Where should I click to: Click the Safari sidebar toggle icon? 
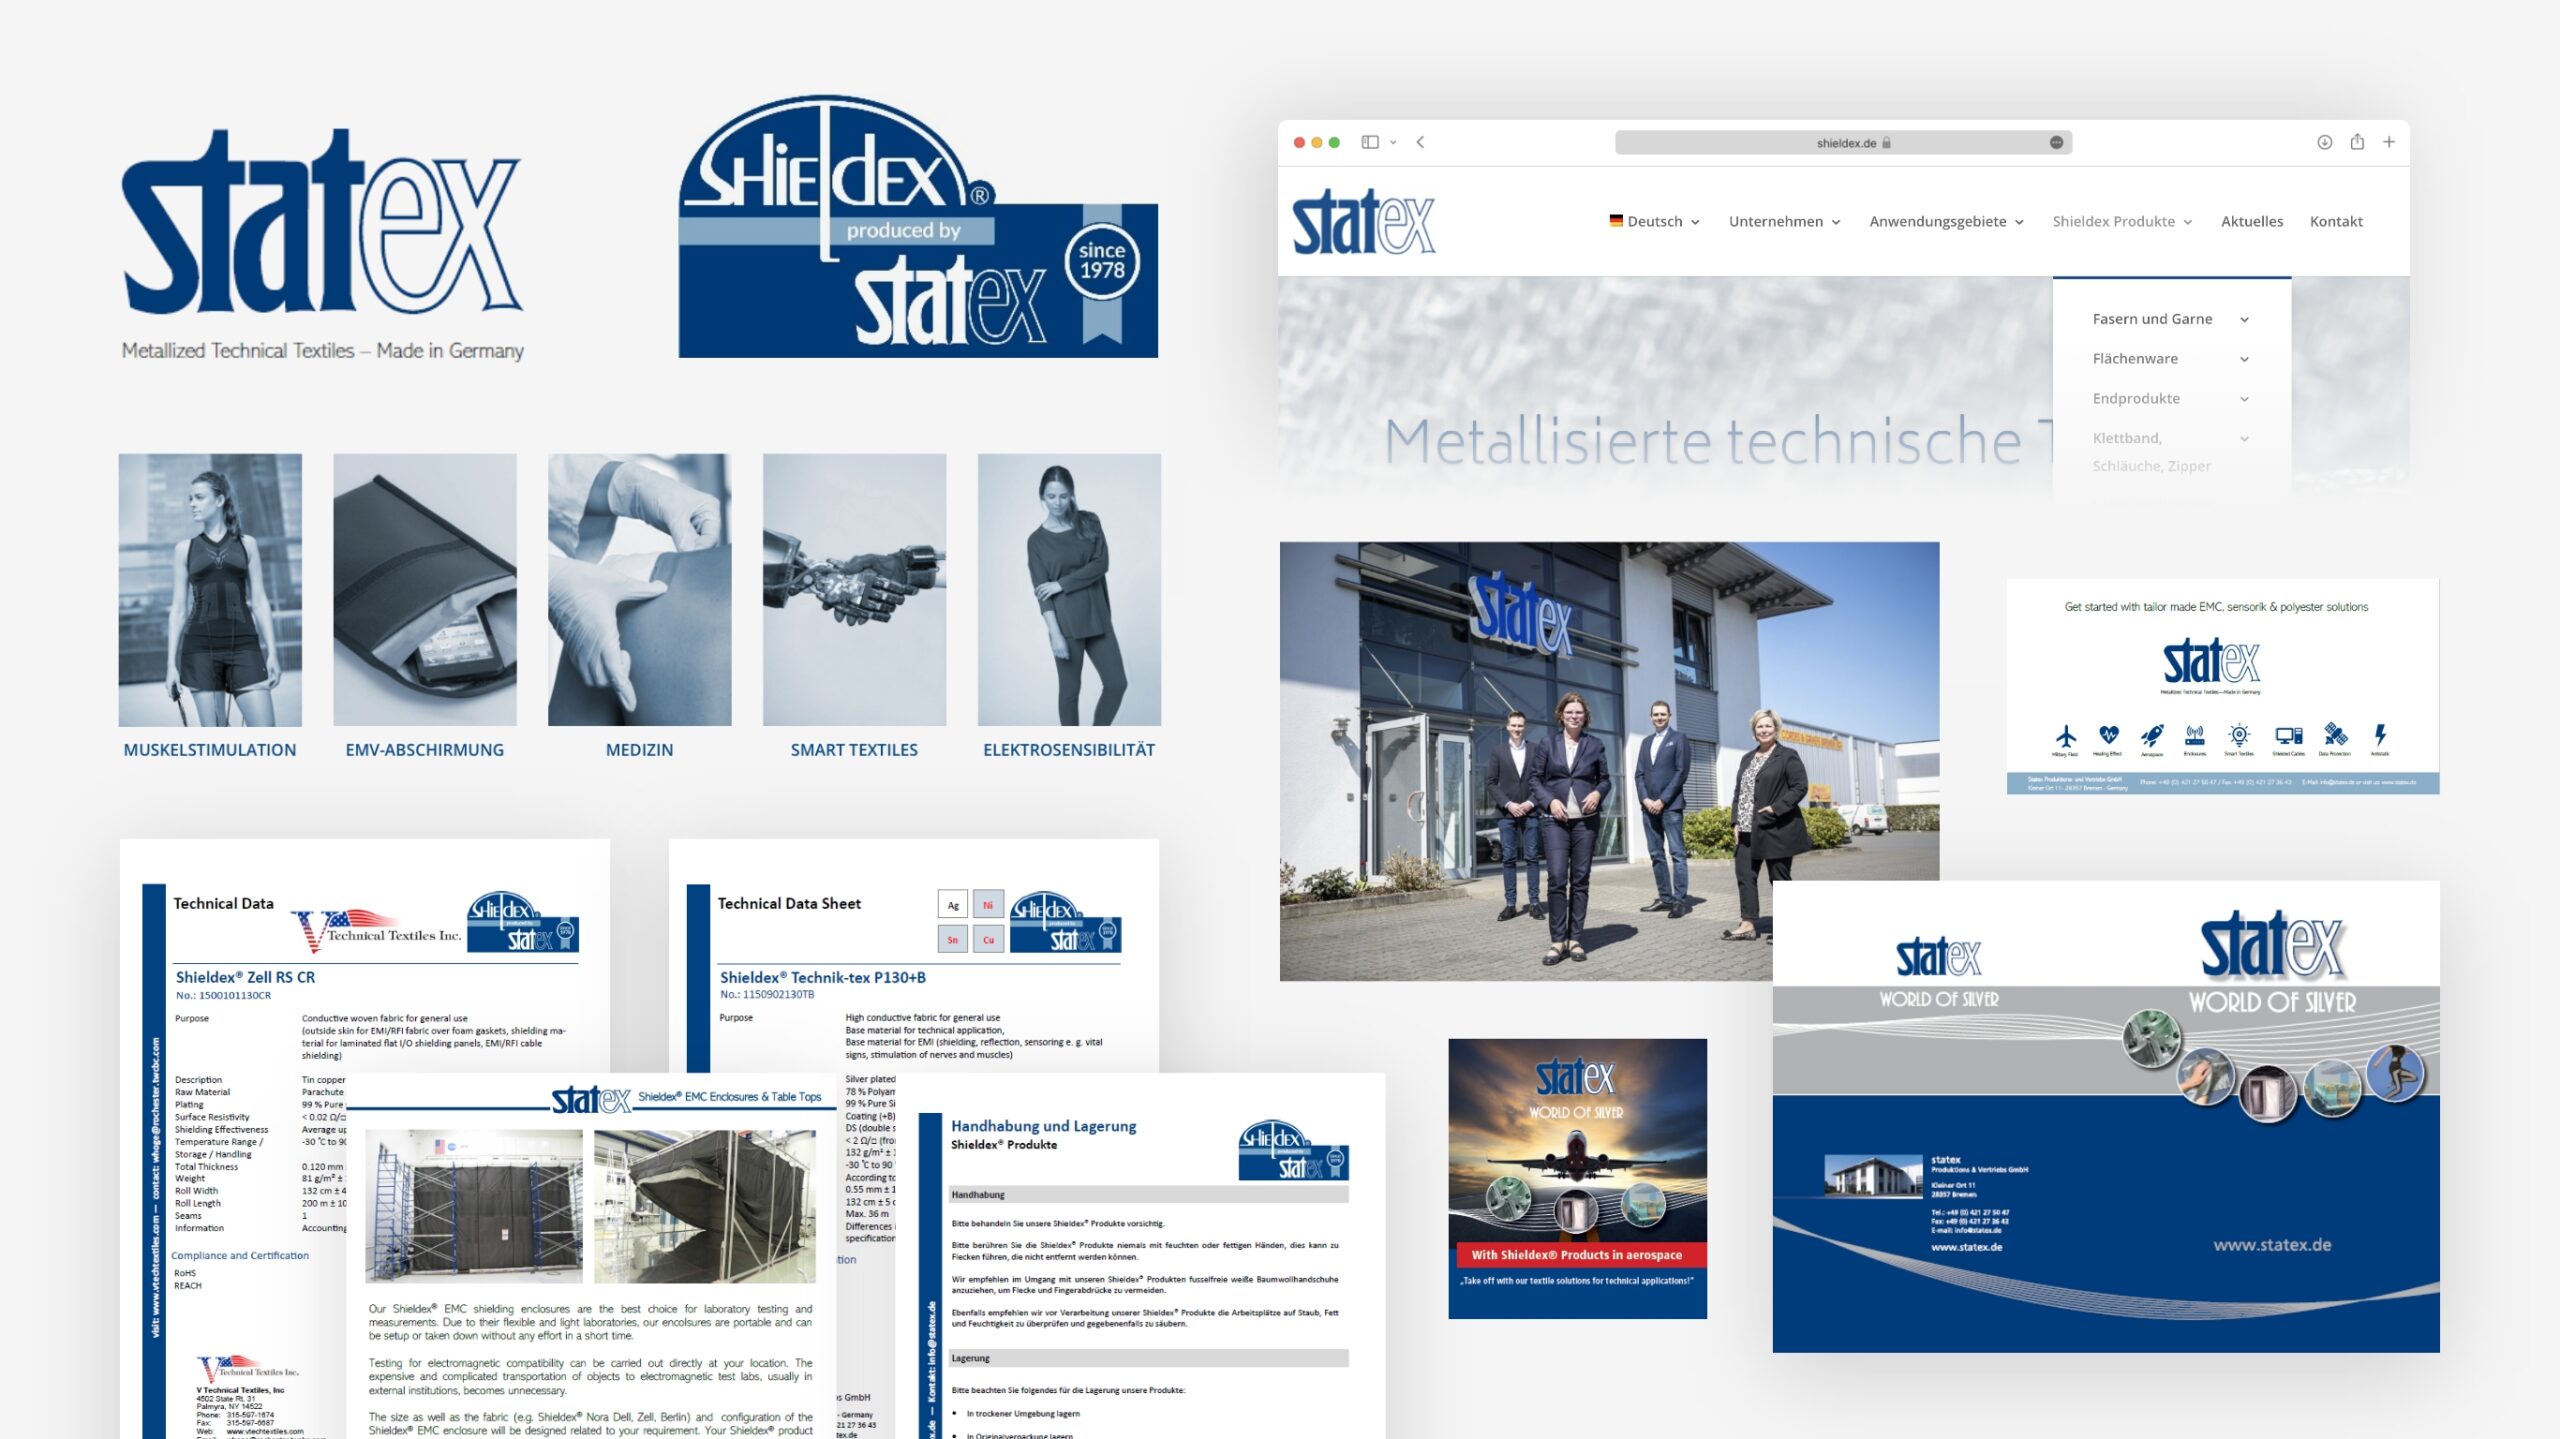pos(1370,142)
